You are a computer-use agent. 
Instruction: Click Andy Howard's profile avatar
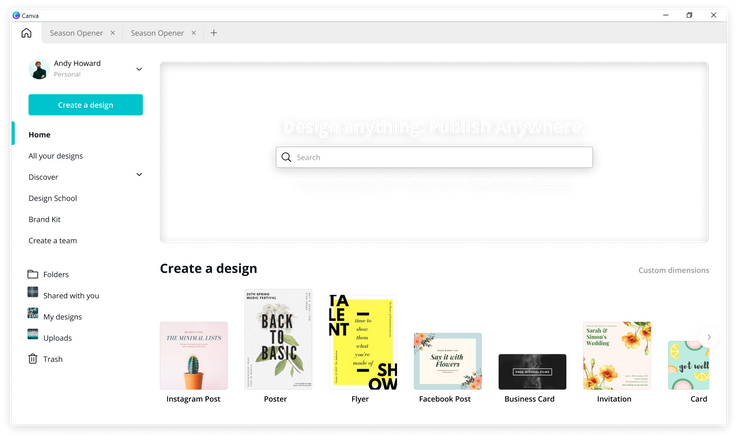(x=39, y=69)
